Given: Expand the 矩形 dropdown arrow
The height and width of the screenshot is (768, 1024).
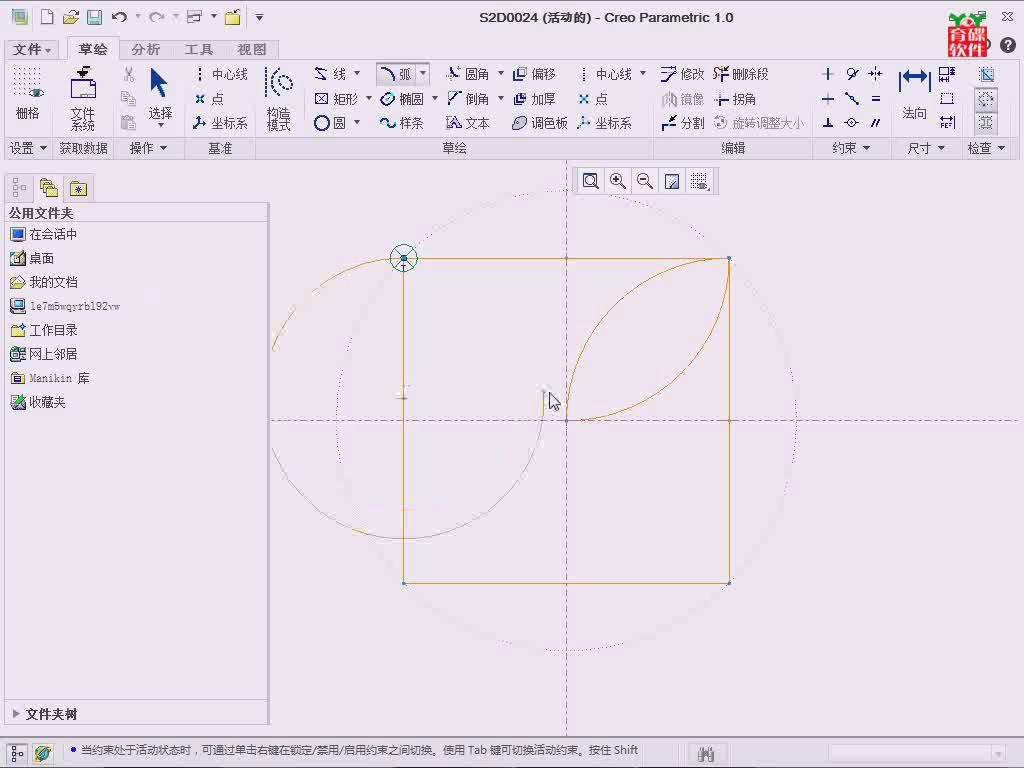Looking at the screenshot, I should [x=368, y=98].
